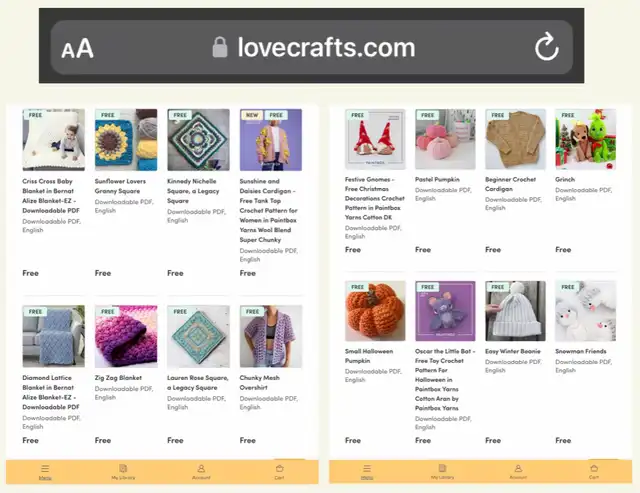Open the Snowman Friends title link
640x493 pixels.
579,352
